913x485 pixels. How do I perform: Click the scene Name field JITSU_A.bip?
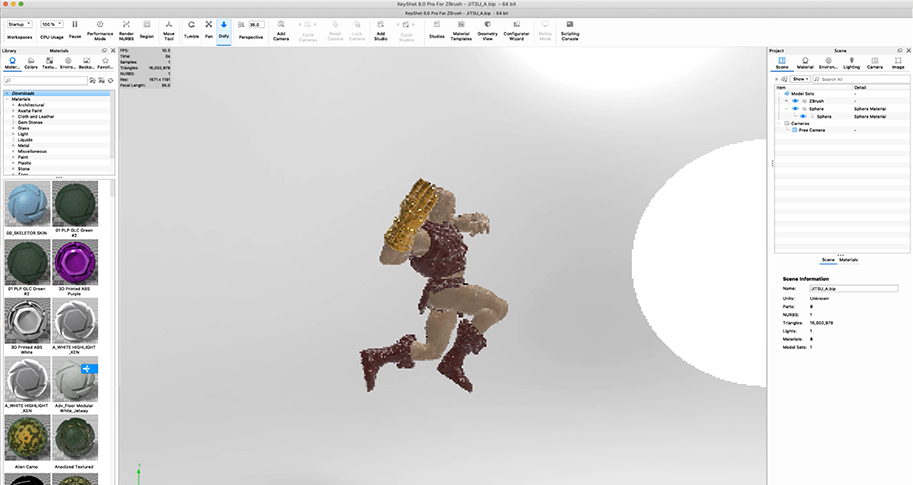tap(854, 289)
